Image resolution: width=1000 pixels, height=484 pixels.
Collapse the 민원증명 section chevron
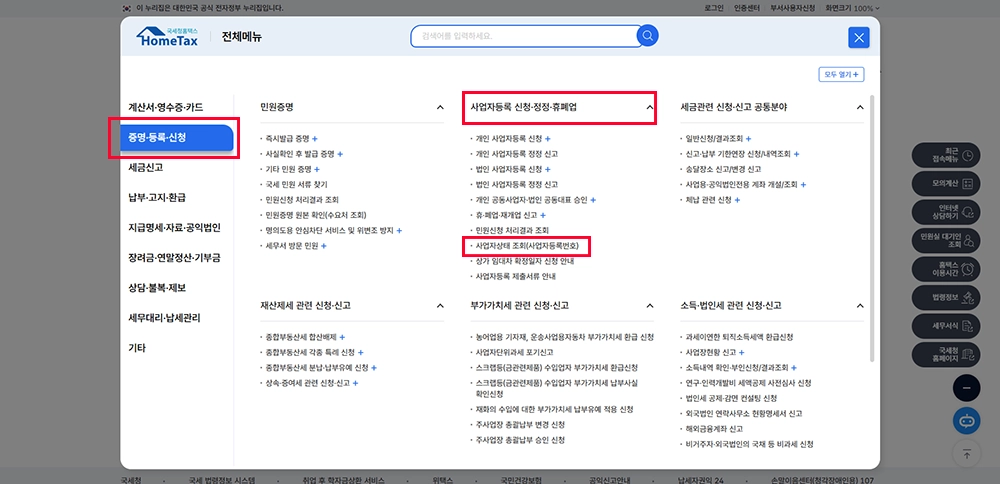(x=440, y=107)
